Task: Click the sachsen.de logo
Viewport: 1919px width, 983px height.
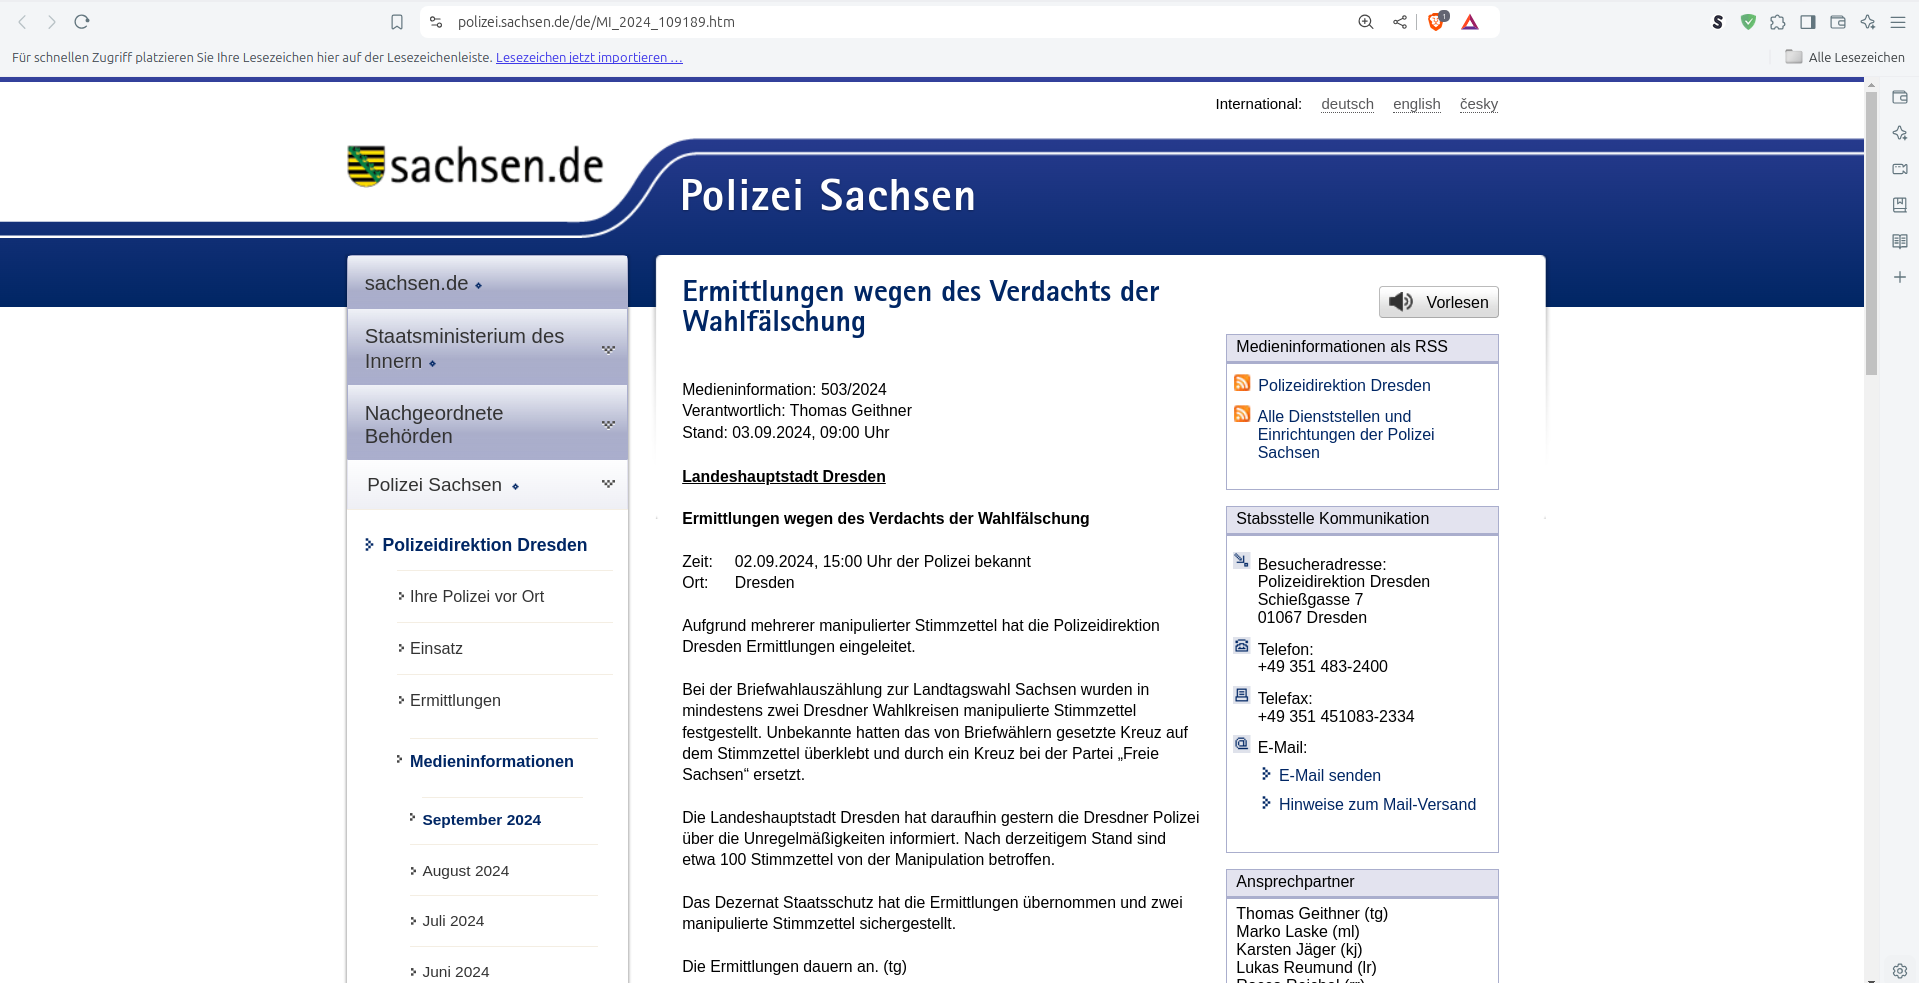Action: point(475,166)
